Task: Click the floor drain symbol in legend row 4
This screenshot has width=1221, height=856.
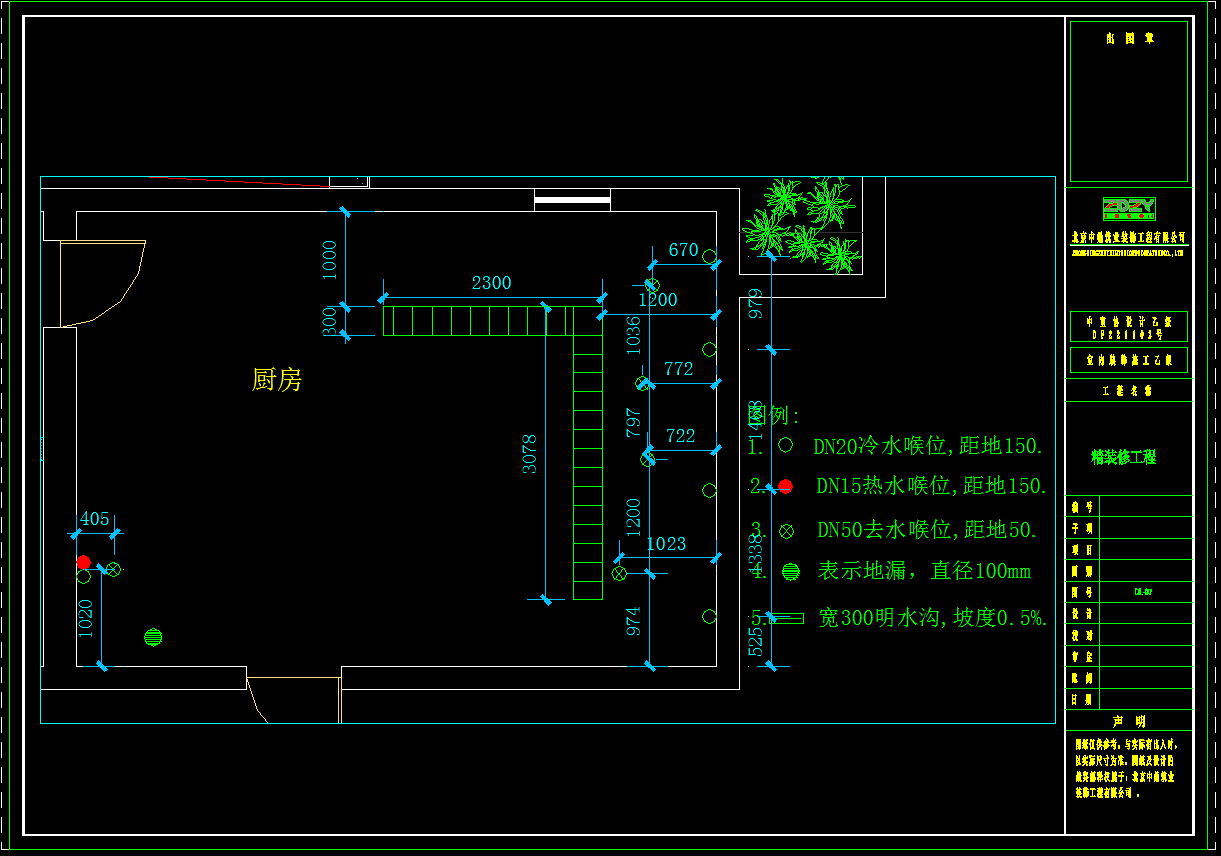Action: click(790, 572)
